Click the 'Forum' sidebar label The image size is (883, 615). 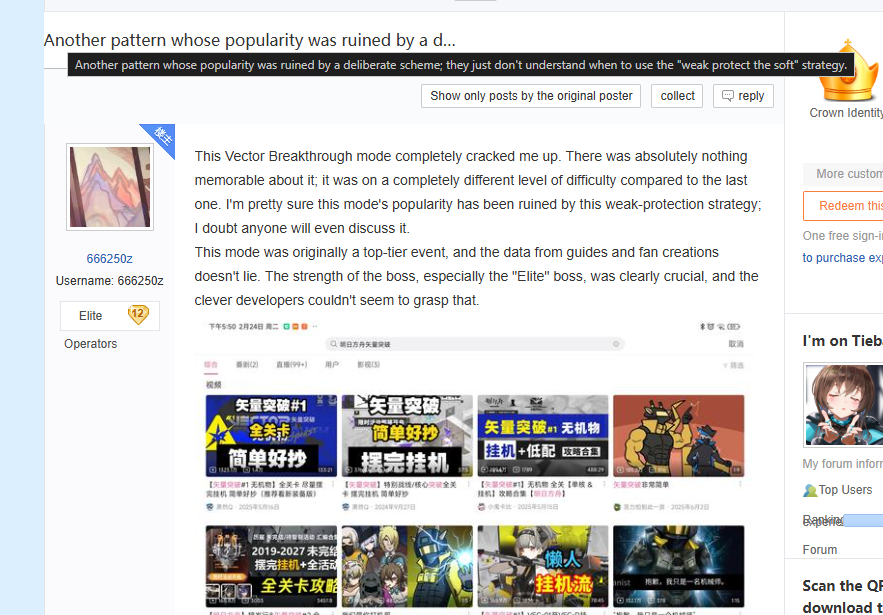tap(820, 549)
